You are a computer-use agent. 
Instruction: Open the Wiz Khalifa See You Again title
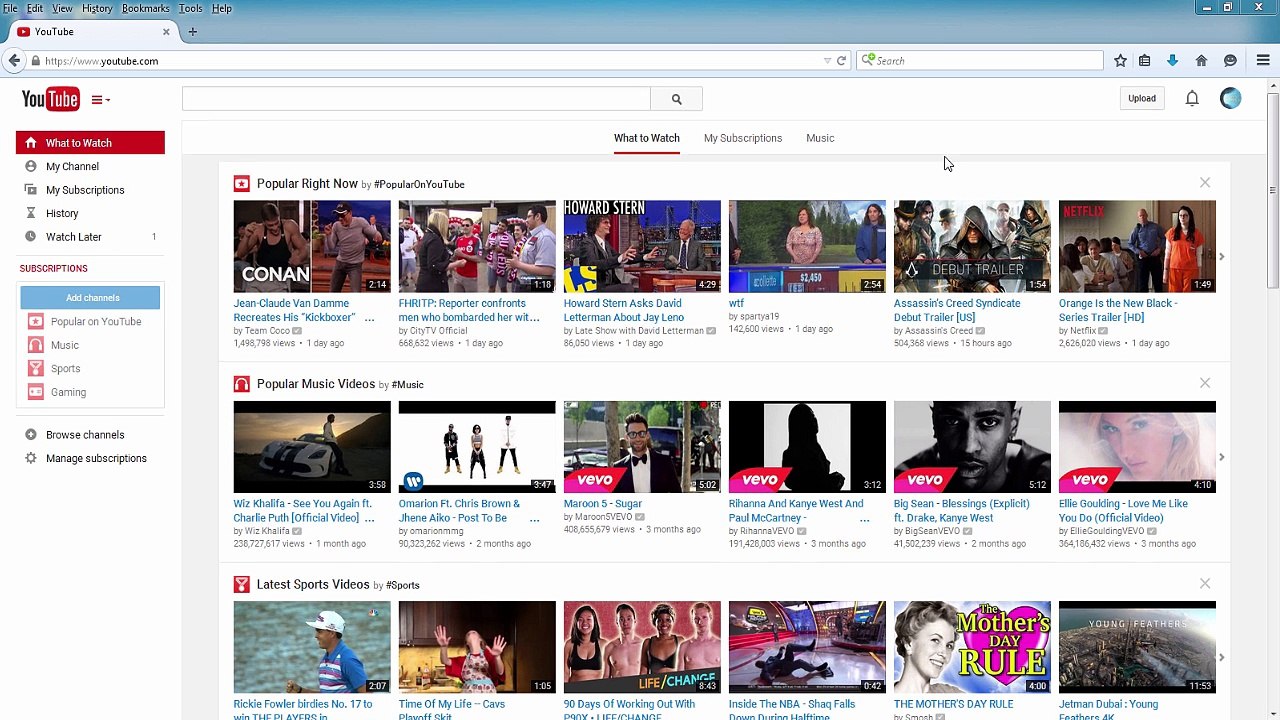[303, 511]
